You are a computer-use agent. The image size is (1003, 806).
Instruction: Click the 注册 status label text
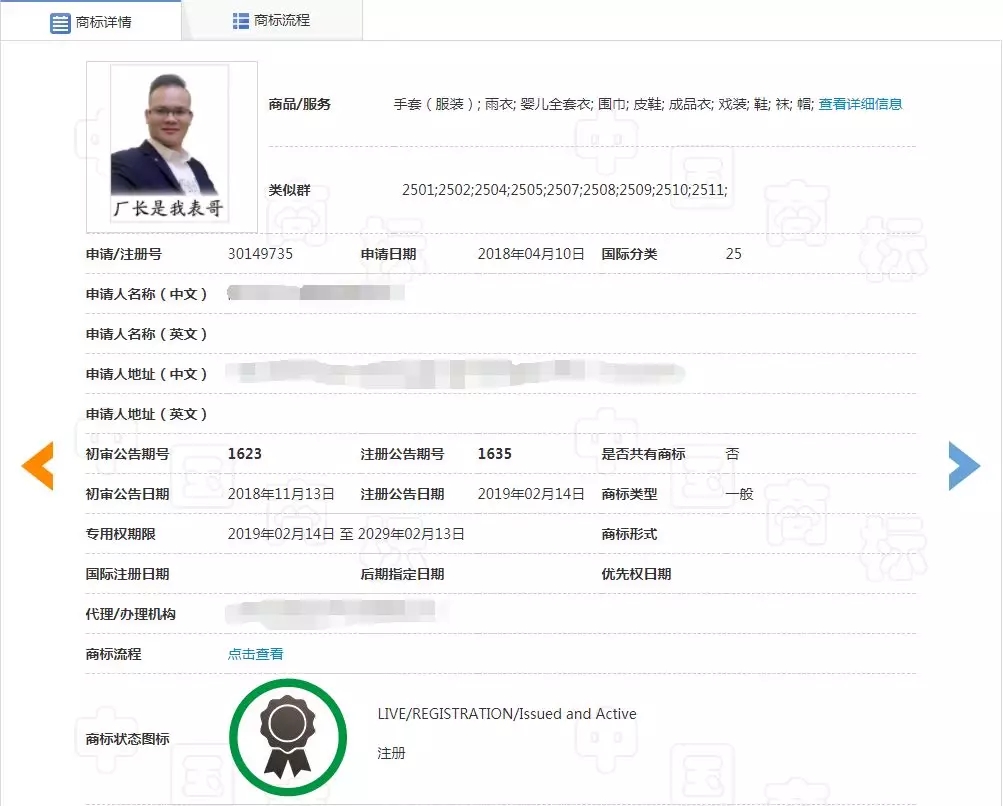391,753
